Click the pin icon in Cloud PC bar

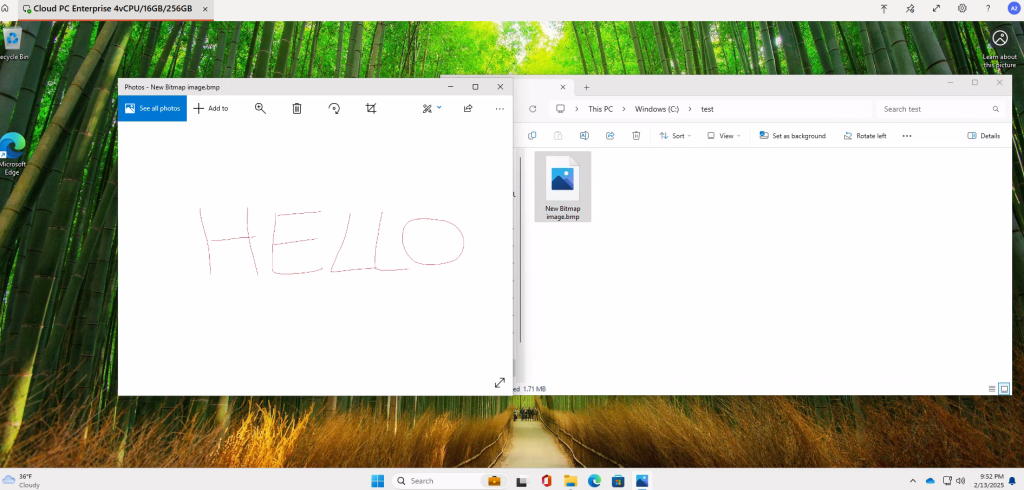(x=910, y=8)
